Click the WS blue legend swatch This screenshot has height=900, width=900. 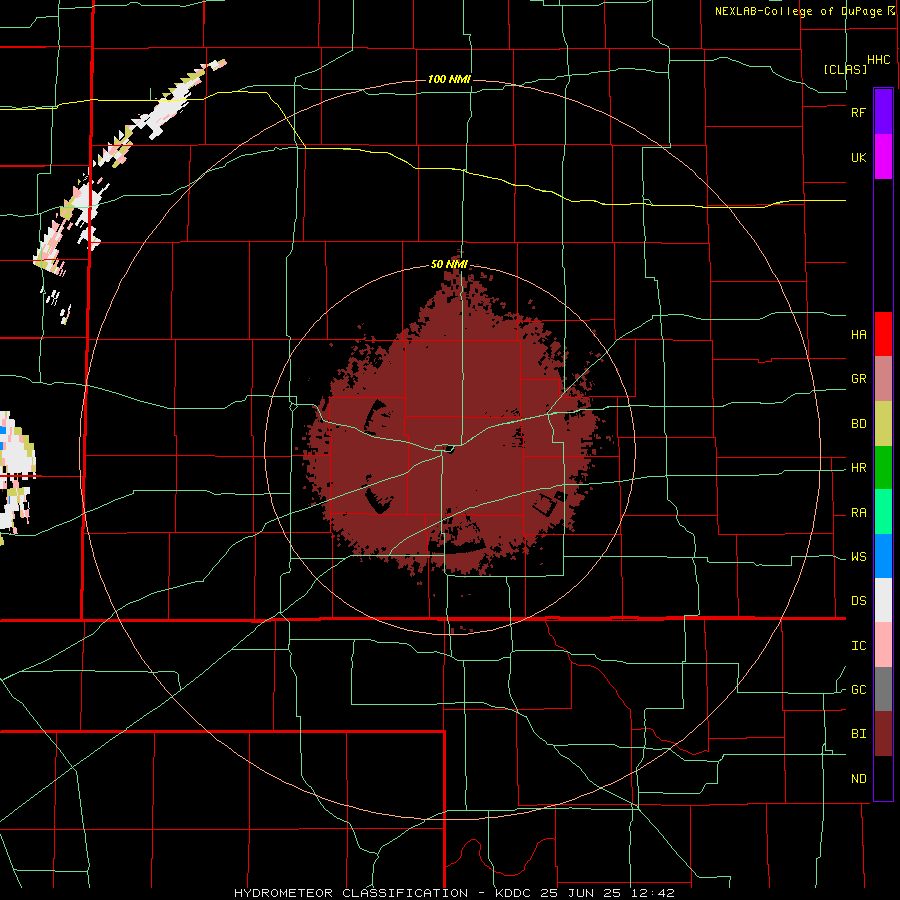[x=883, y=556]
